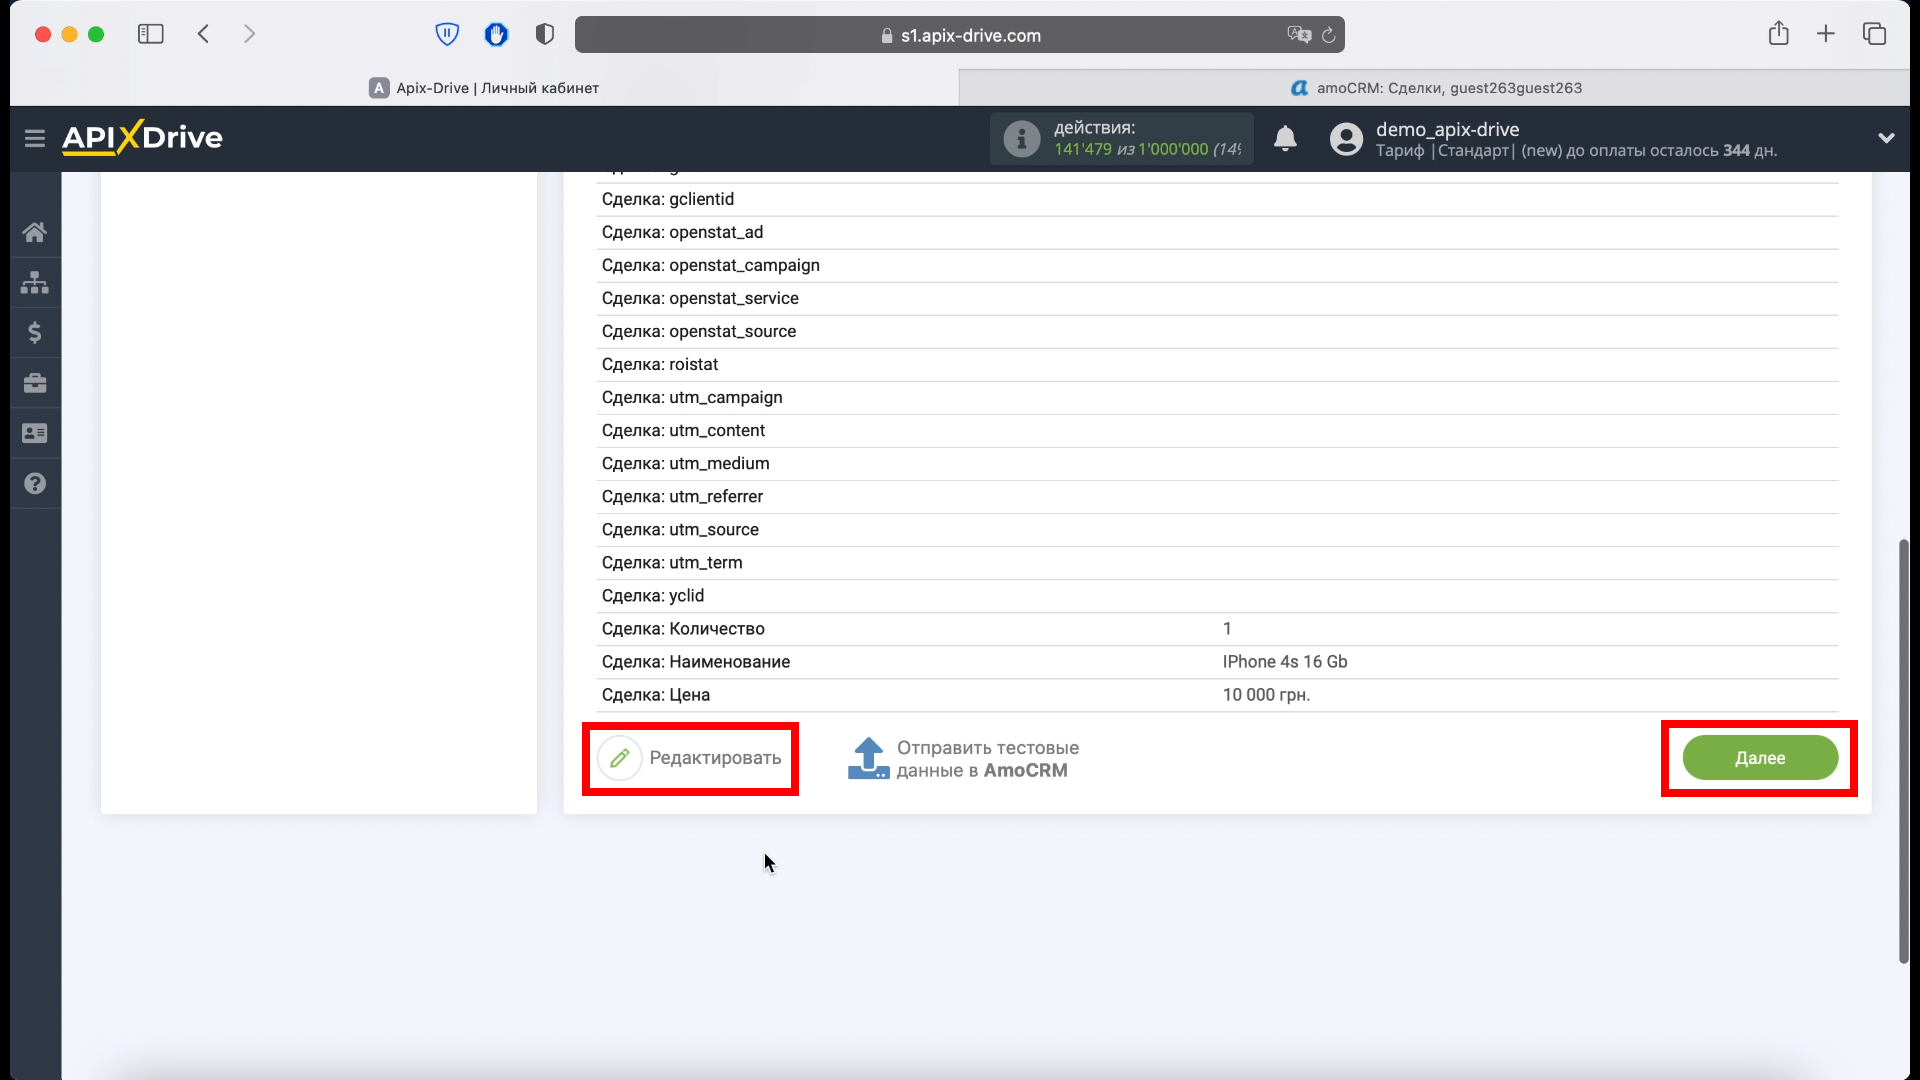
Task: Open the briefcase icon in sidebar
Action: pyautogui.click(x=35, y=383)
